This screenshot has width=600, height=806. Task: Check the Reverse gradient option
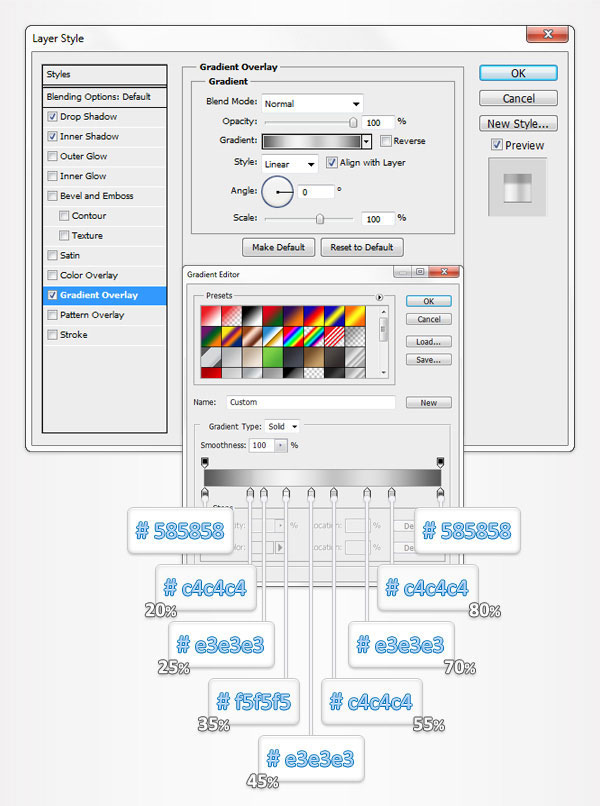[x=386, y=141]
